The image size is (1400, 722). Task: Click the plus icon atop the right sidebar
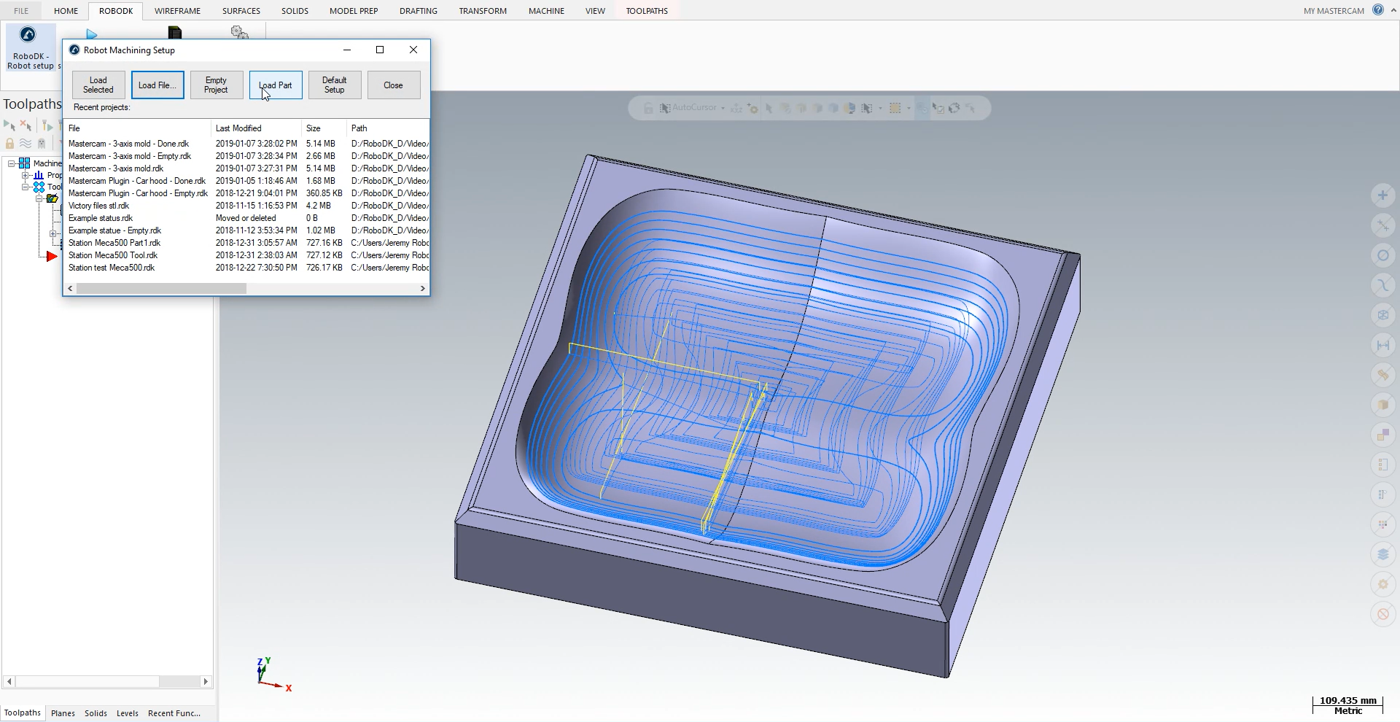point(1383,195)
